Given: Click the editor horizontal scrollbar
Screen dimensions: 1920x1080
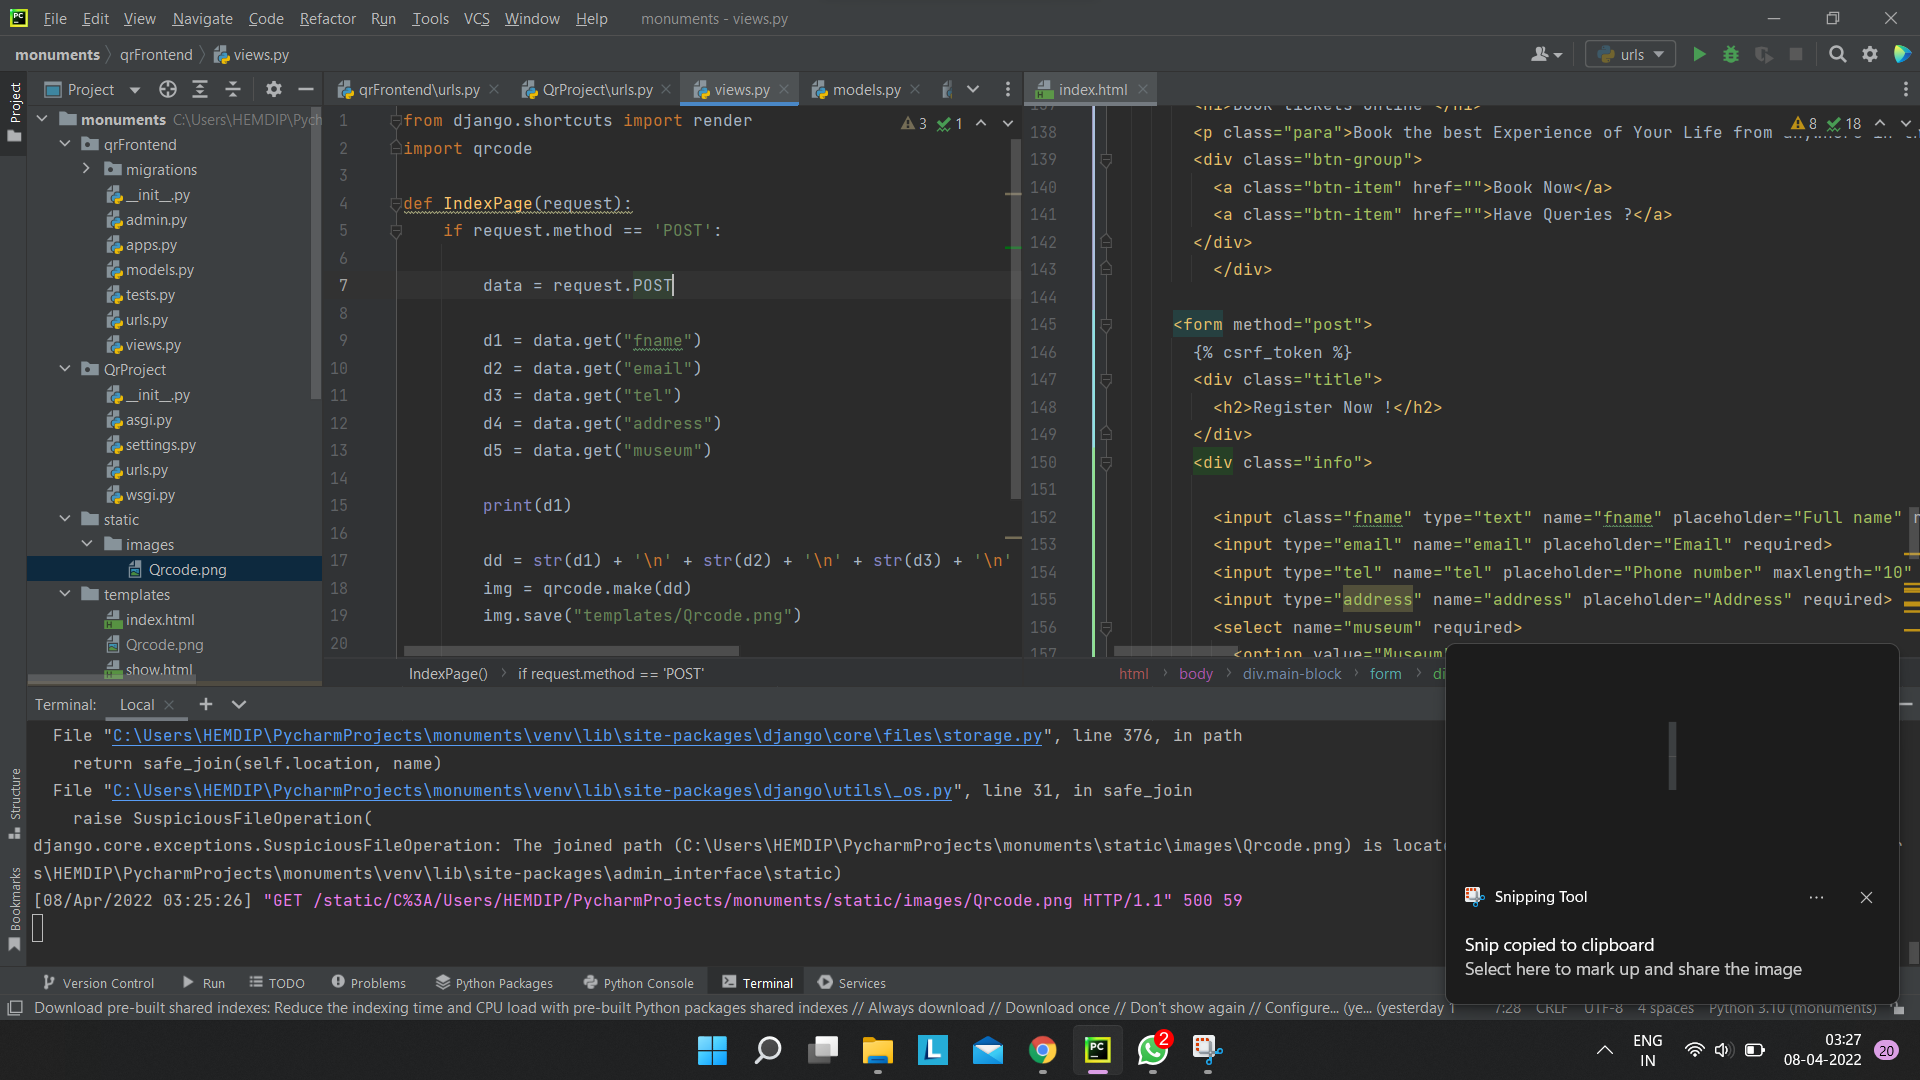Looking at the screenshot, I should (570, 651).
